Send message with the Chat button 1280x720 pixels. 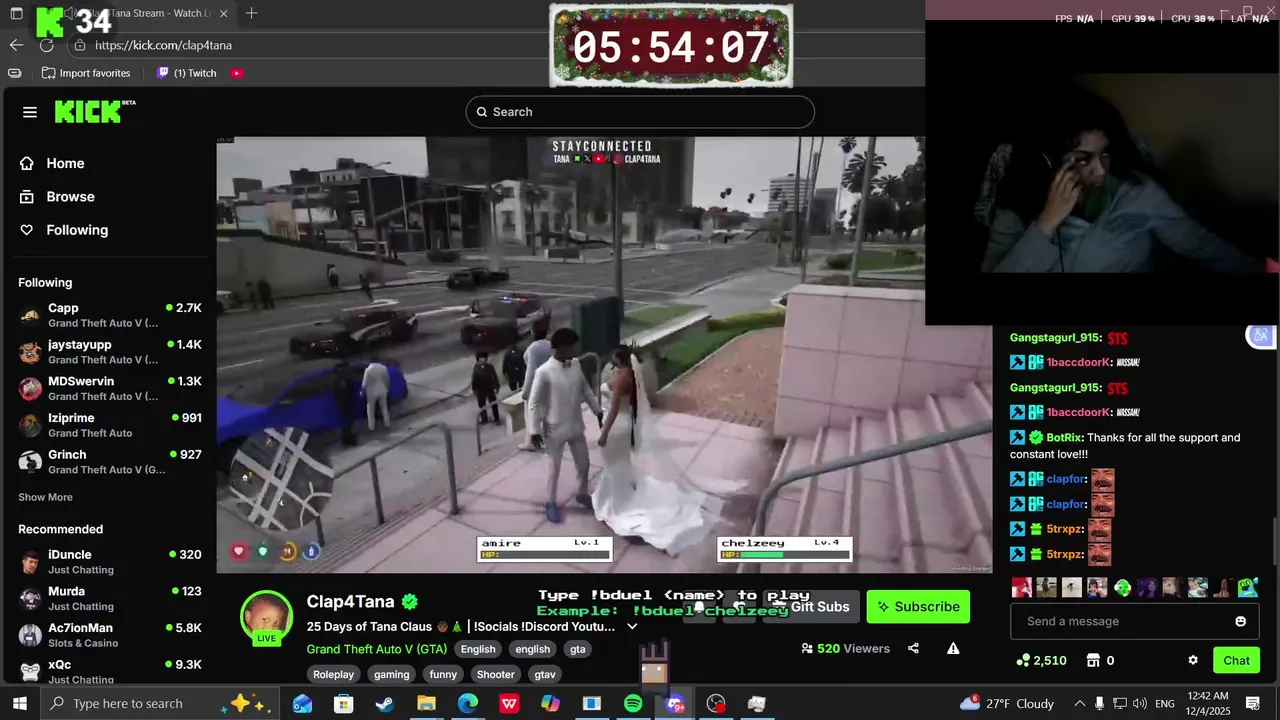click(x=1237, y=661)
